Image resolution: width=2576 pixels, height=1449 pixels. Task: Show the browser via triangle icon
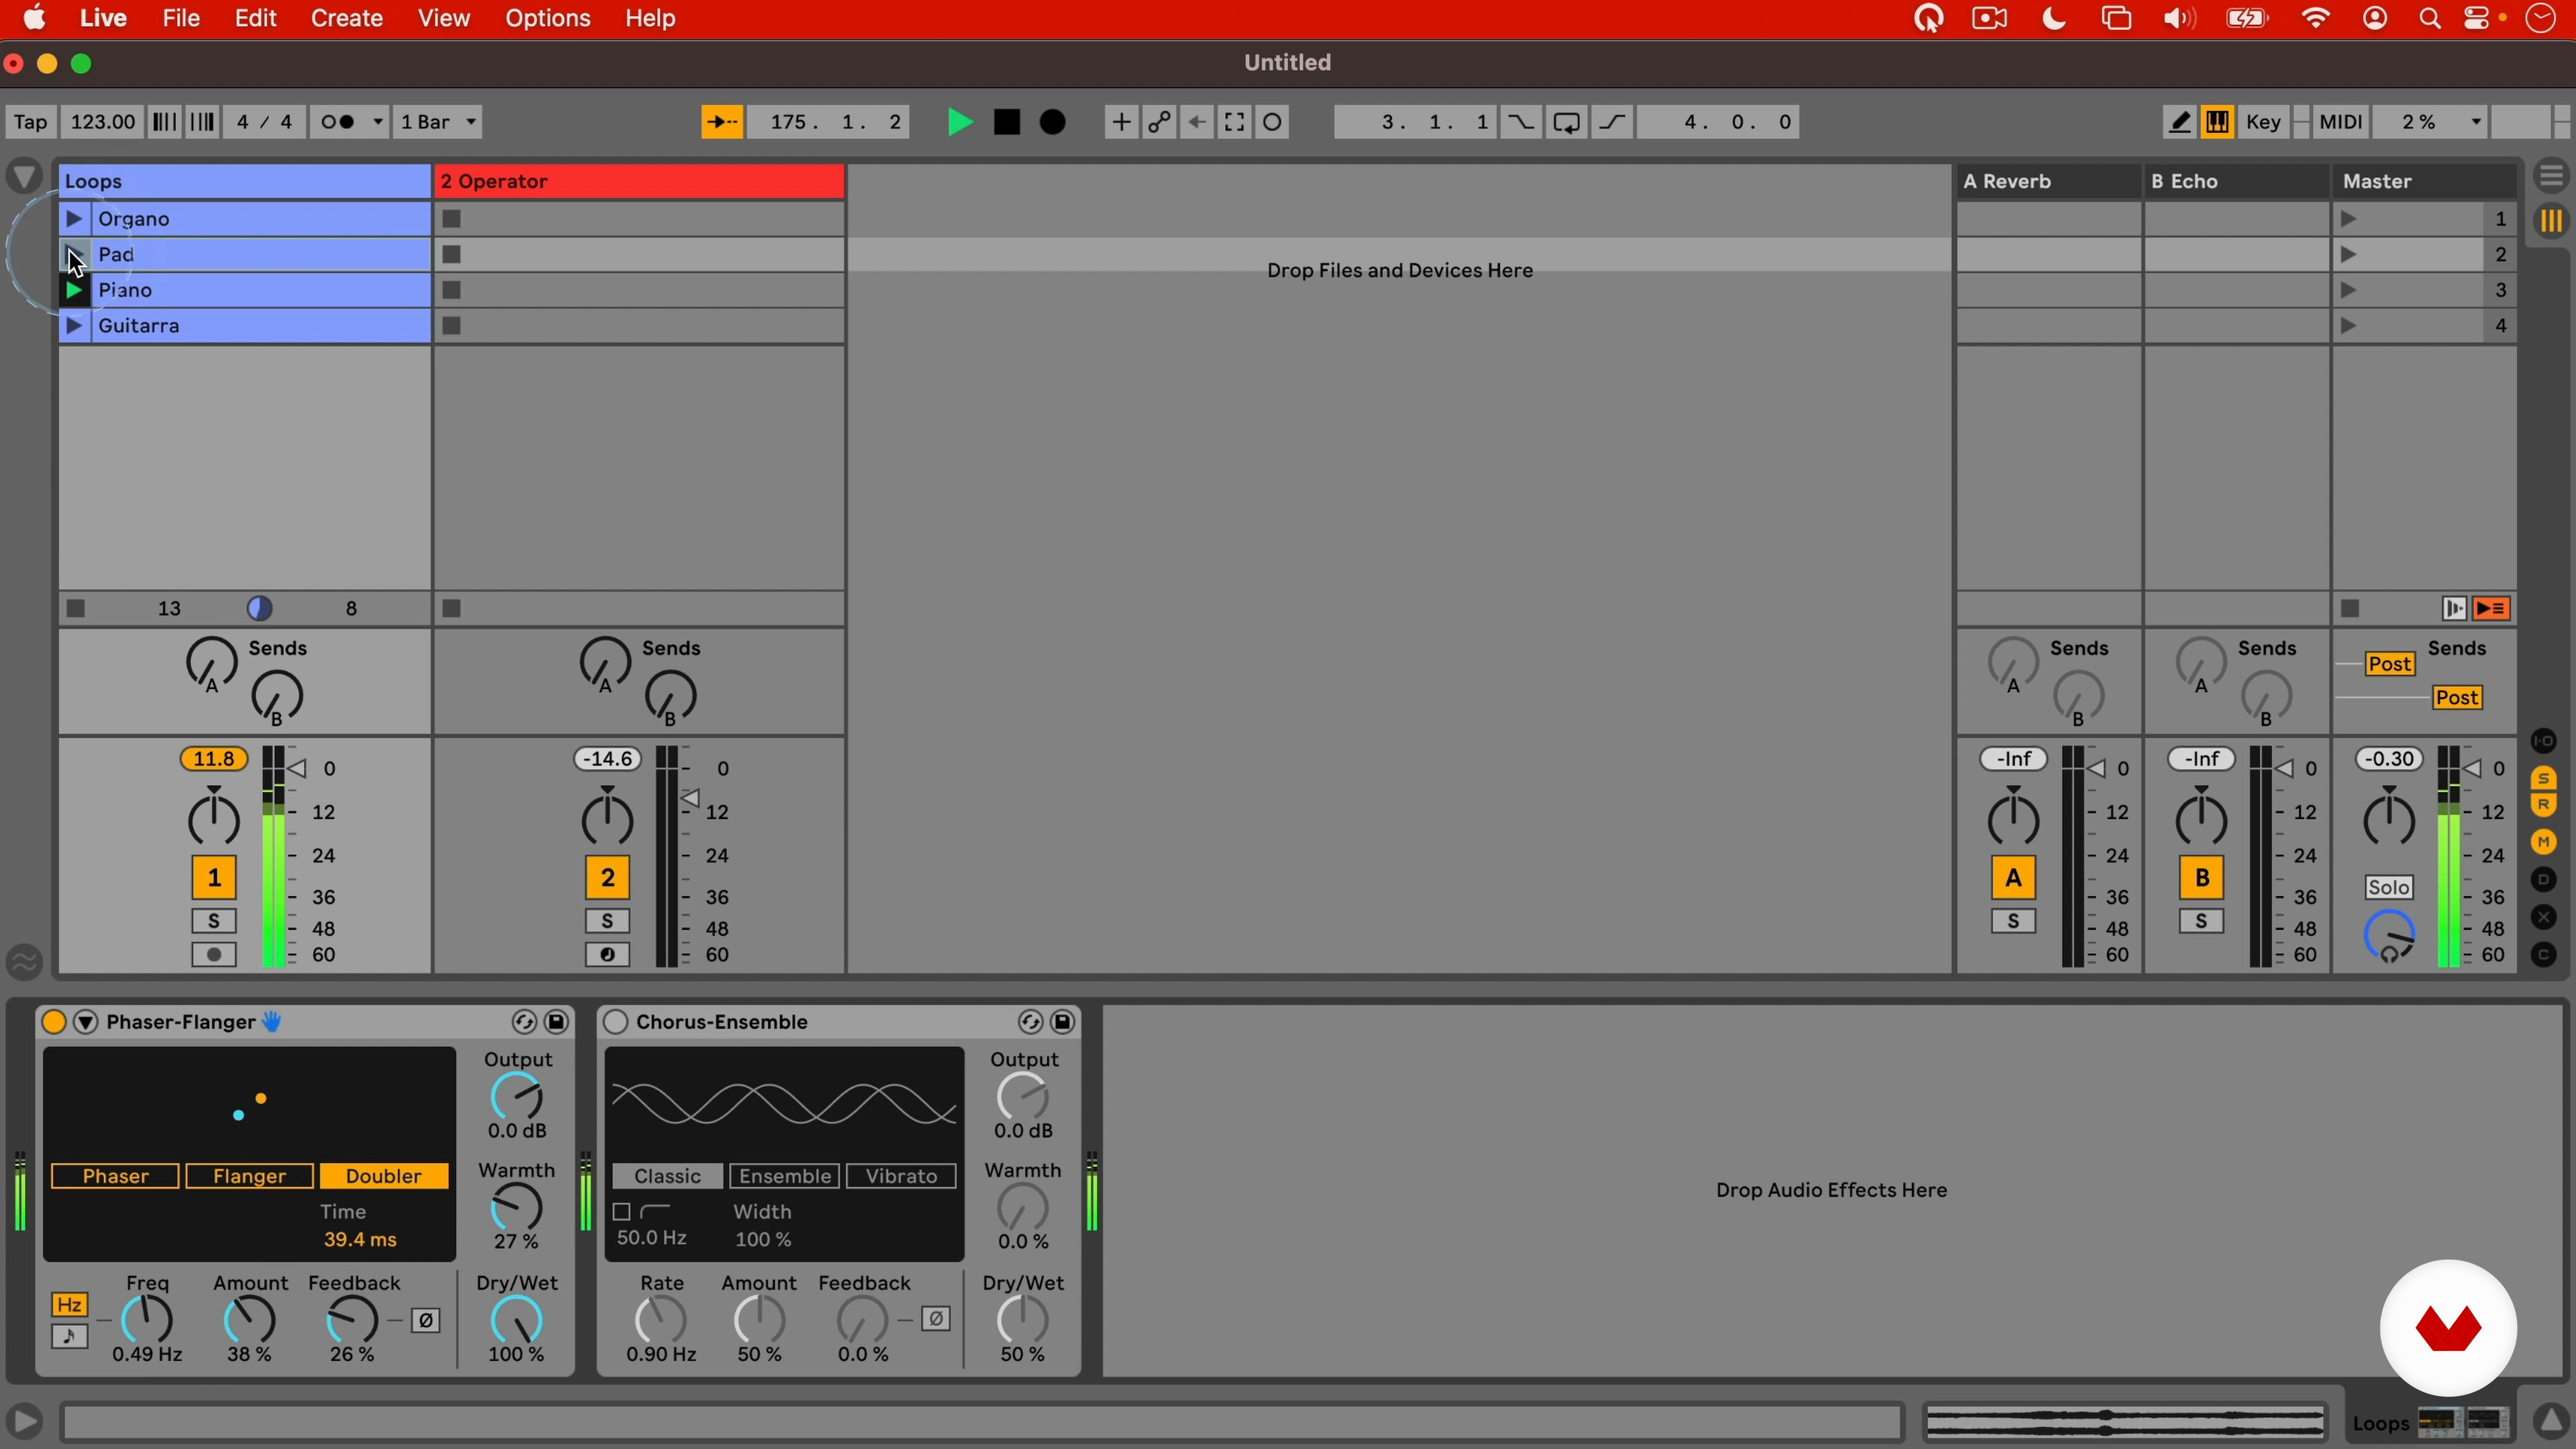(x=24, y=177)
